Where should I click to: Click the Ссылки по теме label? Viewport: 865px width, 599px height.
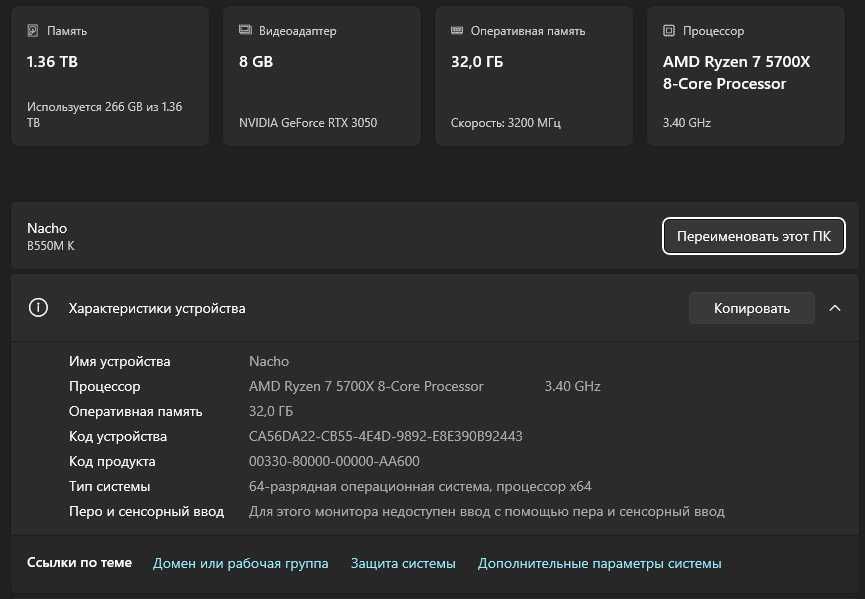coord(79,563)
